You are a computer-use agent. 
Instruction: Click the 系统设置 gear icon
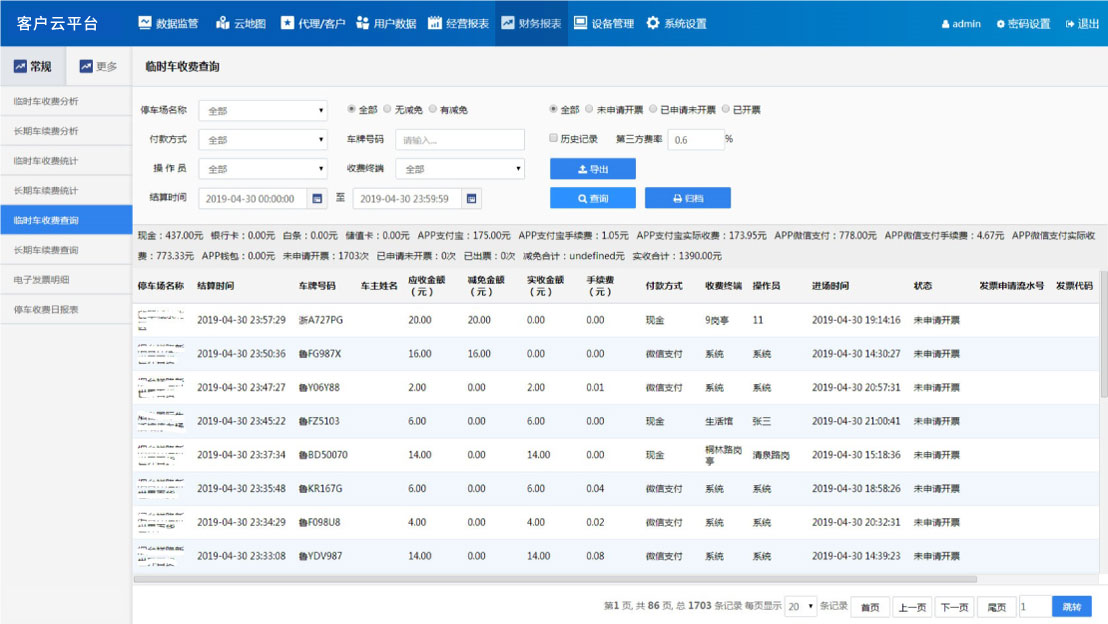pos(653,23)
